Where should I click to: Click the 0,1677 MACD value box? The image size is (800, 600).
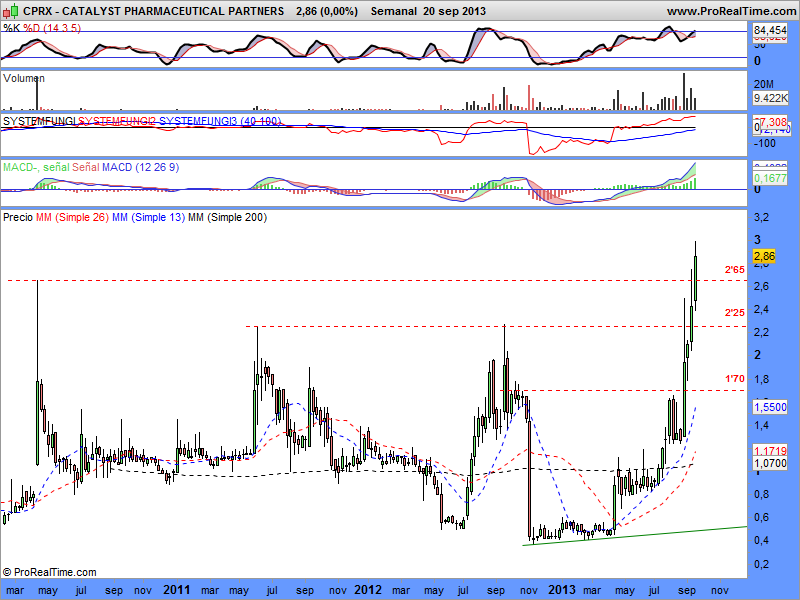tap(770, 178)
